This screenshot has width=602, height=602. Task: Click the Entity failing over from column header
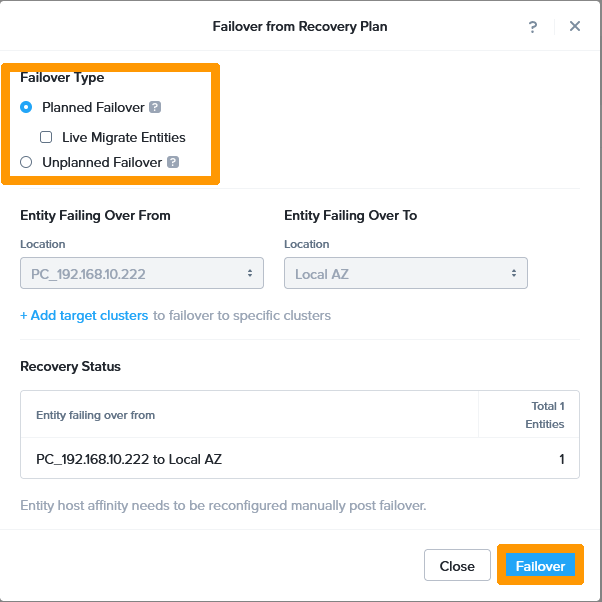click(x=96, y=415)
